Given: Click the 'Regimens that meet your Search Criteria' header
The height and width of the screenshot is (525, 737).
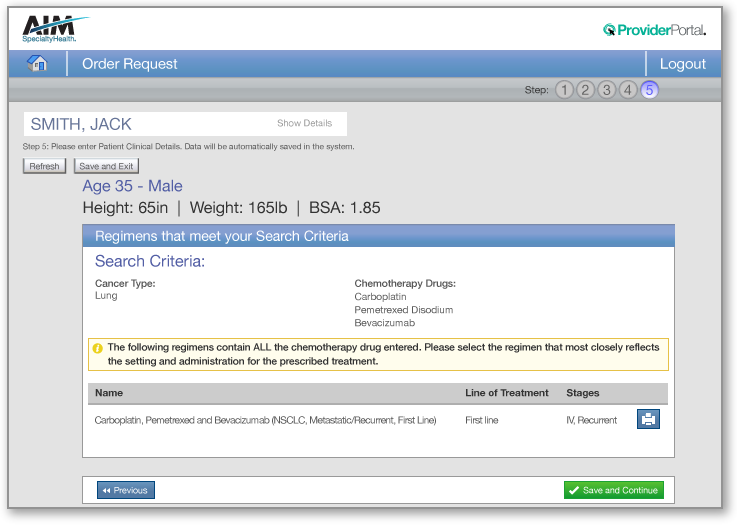Looking at the screenshot, I should pos(222,236).
